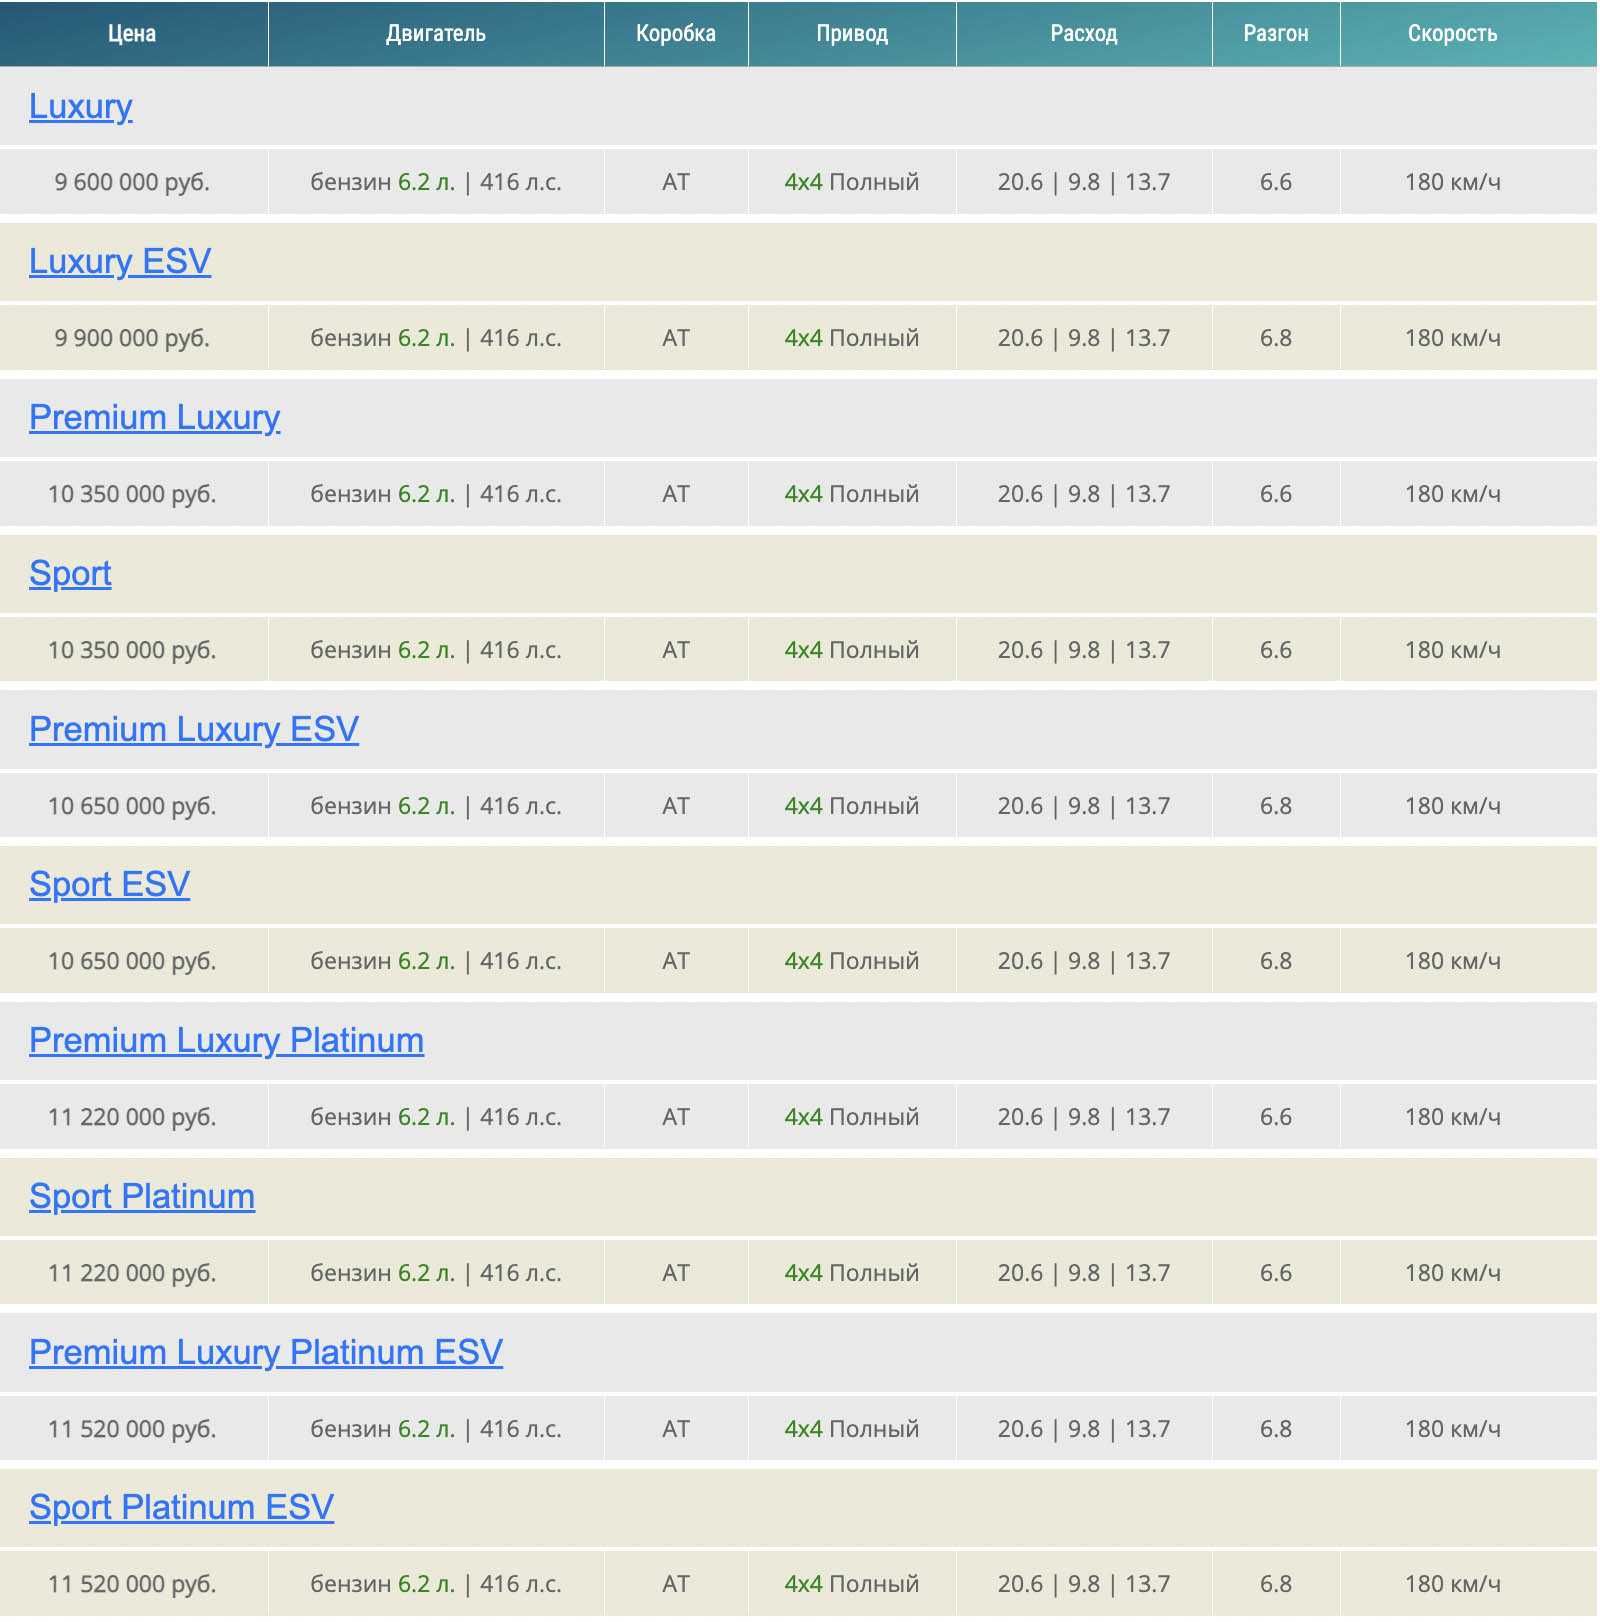Viewport: 1600px width, 1622px height.
Task: Select the Sport Platinum trim link
Action: click(142, 1196)
